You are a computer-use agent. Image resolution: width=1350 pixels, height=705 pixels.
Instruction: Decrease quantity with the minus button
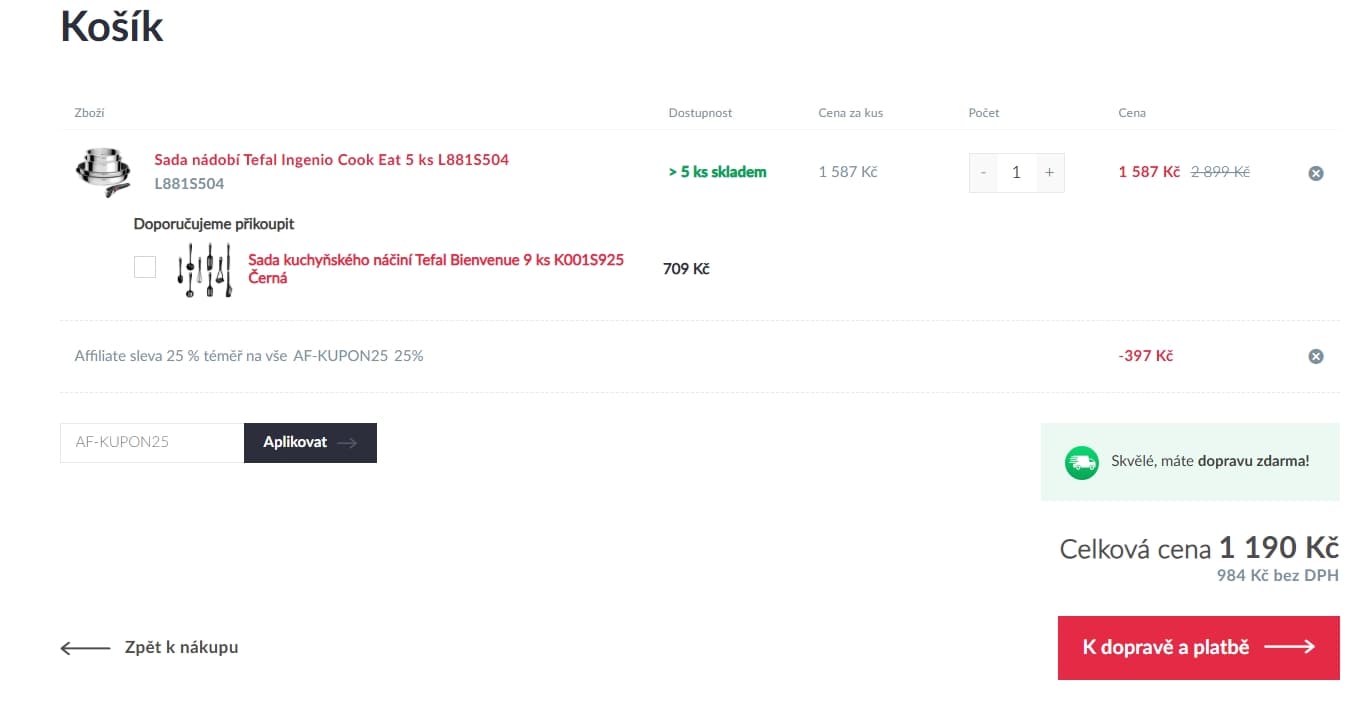tap(983, 172)
